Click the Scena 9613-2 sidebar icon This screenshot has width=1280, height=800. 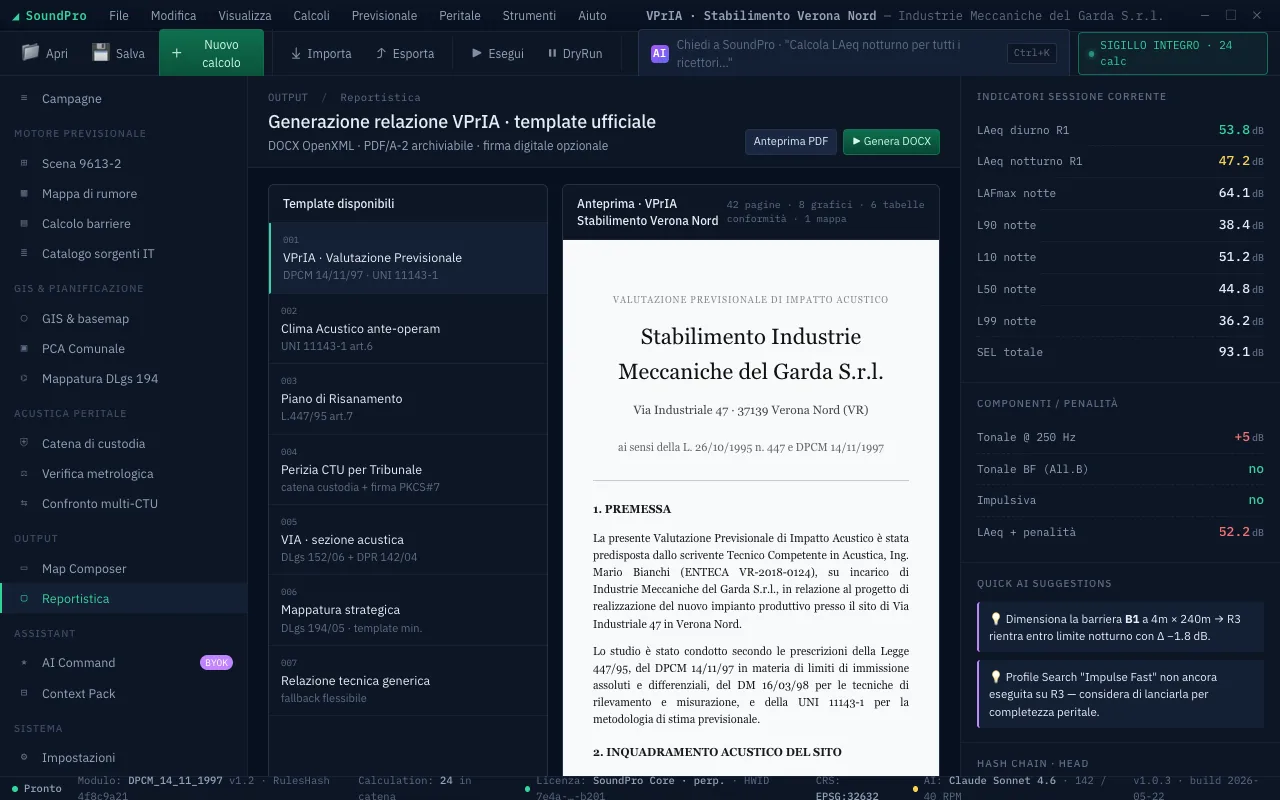24,164
